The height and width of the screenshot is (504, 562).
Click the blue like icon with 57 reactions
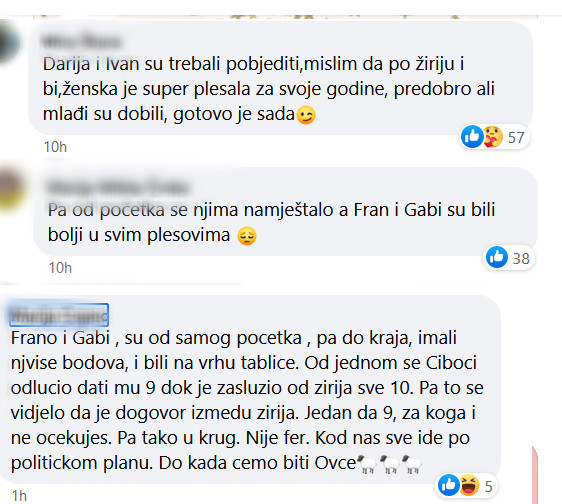472,137
